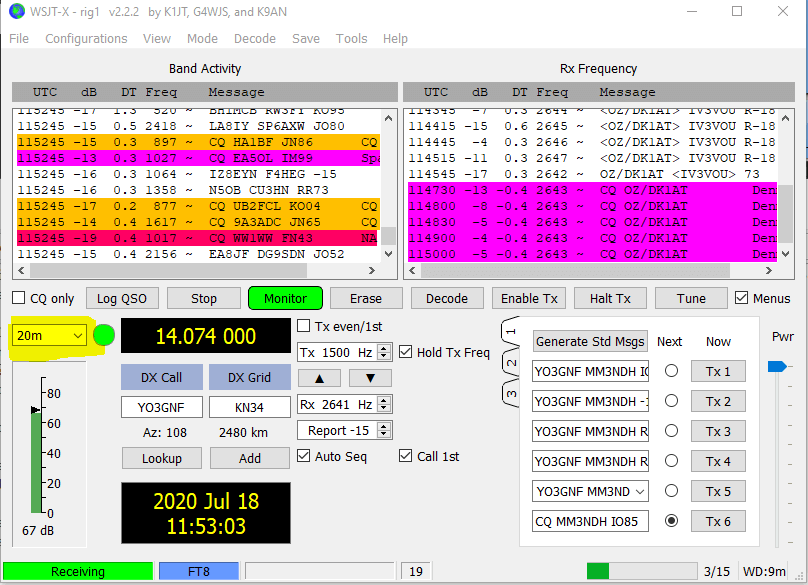Click the Rx Frequency vertical scrollbar thumb
The image size is (808, 585).
[x=785, y=213]
